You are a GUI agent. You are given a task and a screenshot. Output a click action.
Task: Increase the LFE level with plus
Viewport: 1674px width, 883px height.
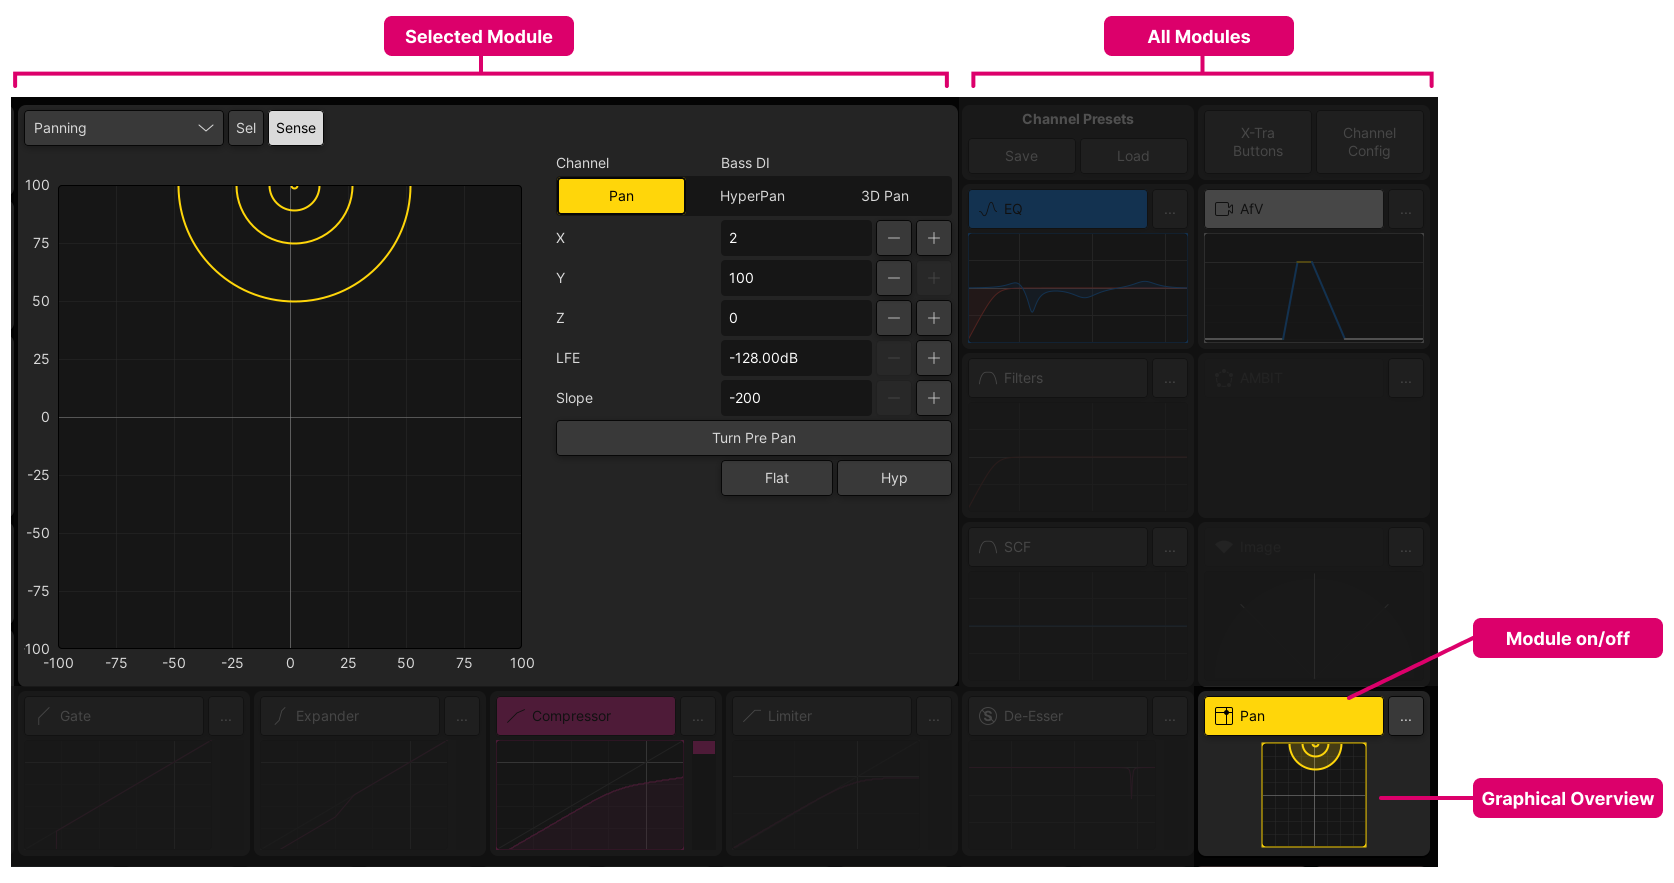point(933,358)
